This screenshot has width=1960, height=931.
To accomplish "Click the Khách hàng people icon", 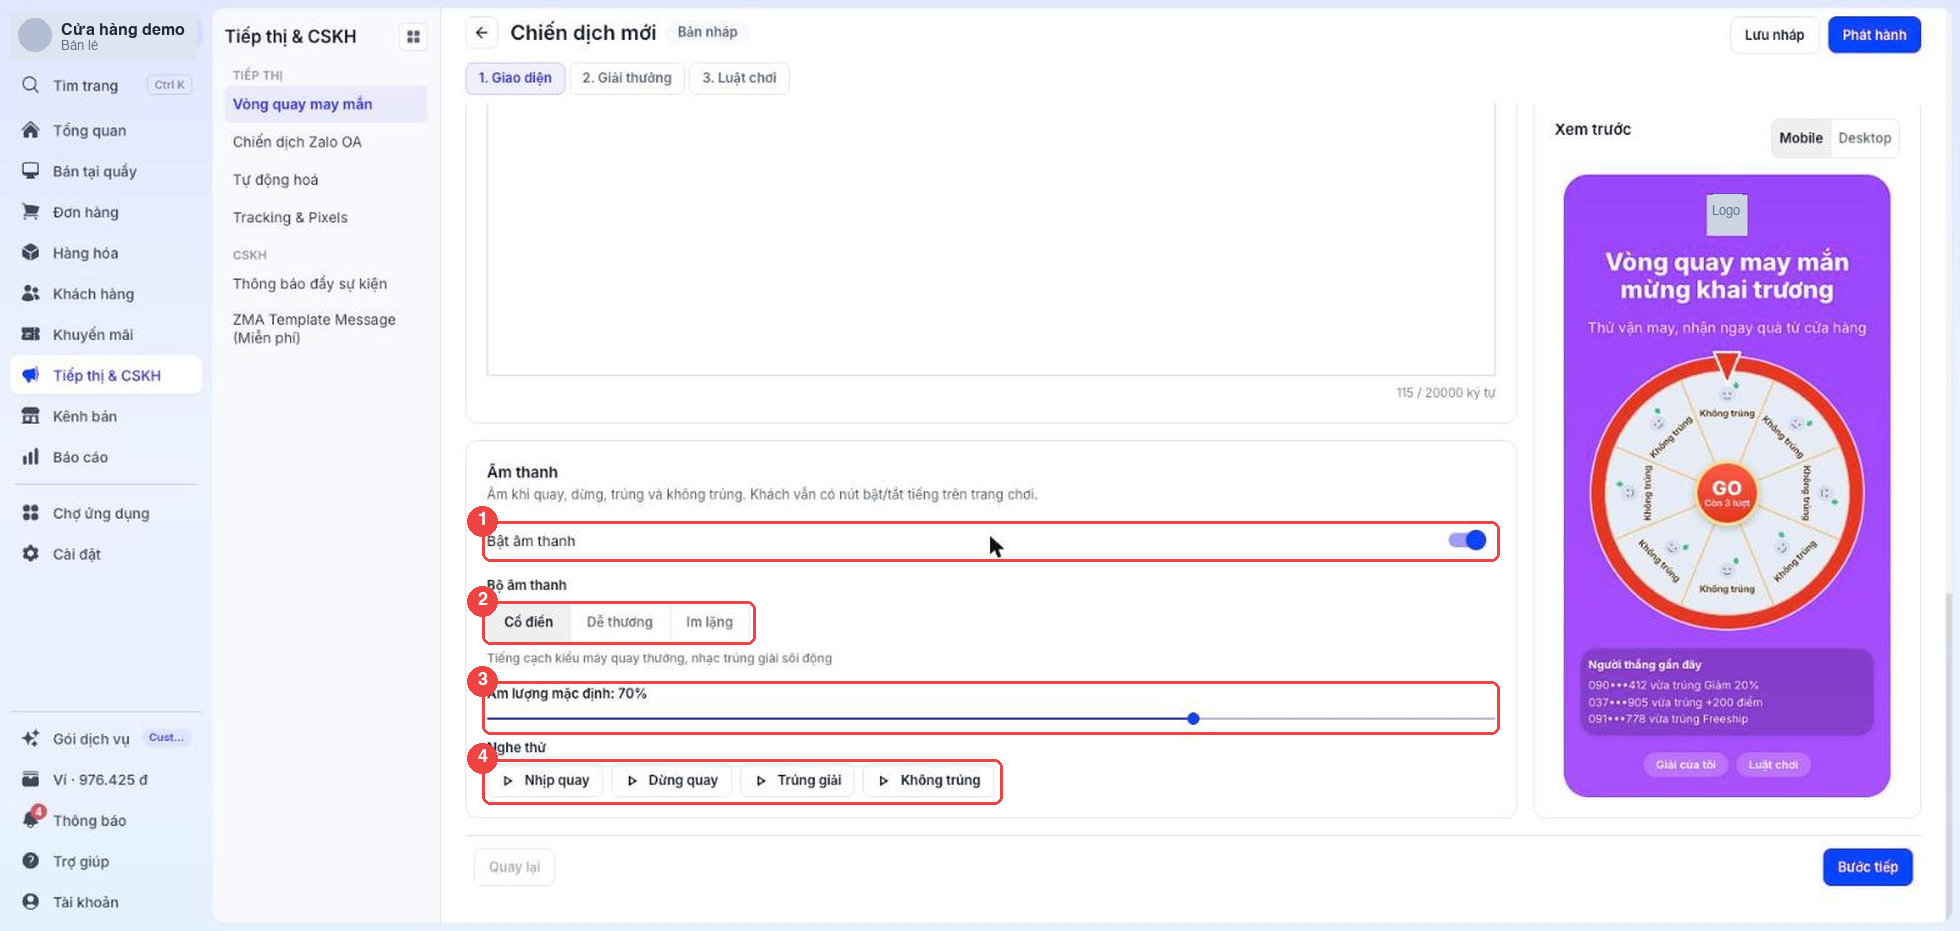I will [x=31, y=294].
